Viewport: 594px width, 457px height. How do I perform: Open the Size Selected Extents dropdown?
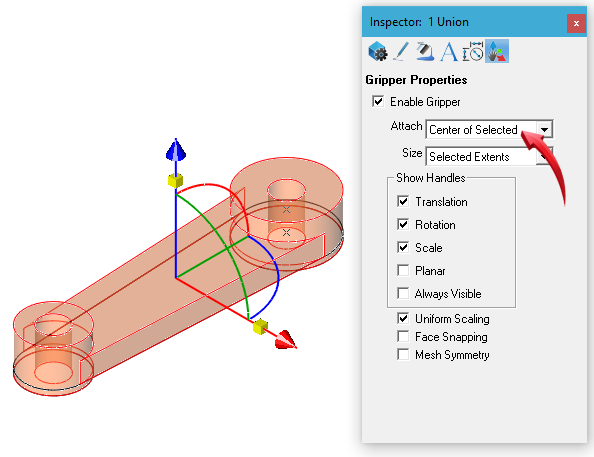coord(488,157)
